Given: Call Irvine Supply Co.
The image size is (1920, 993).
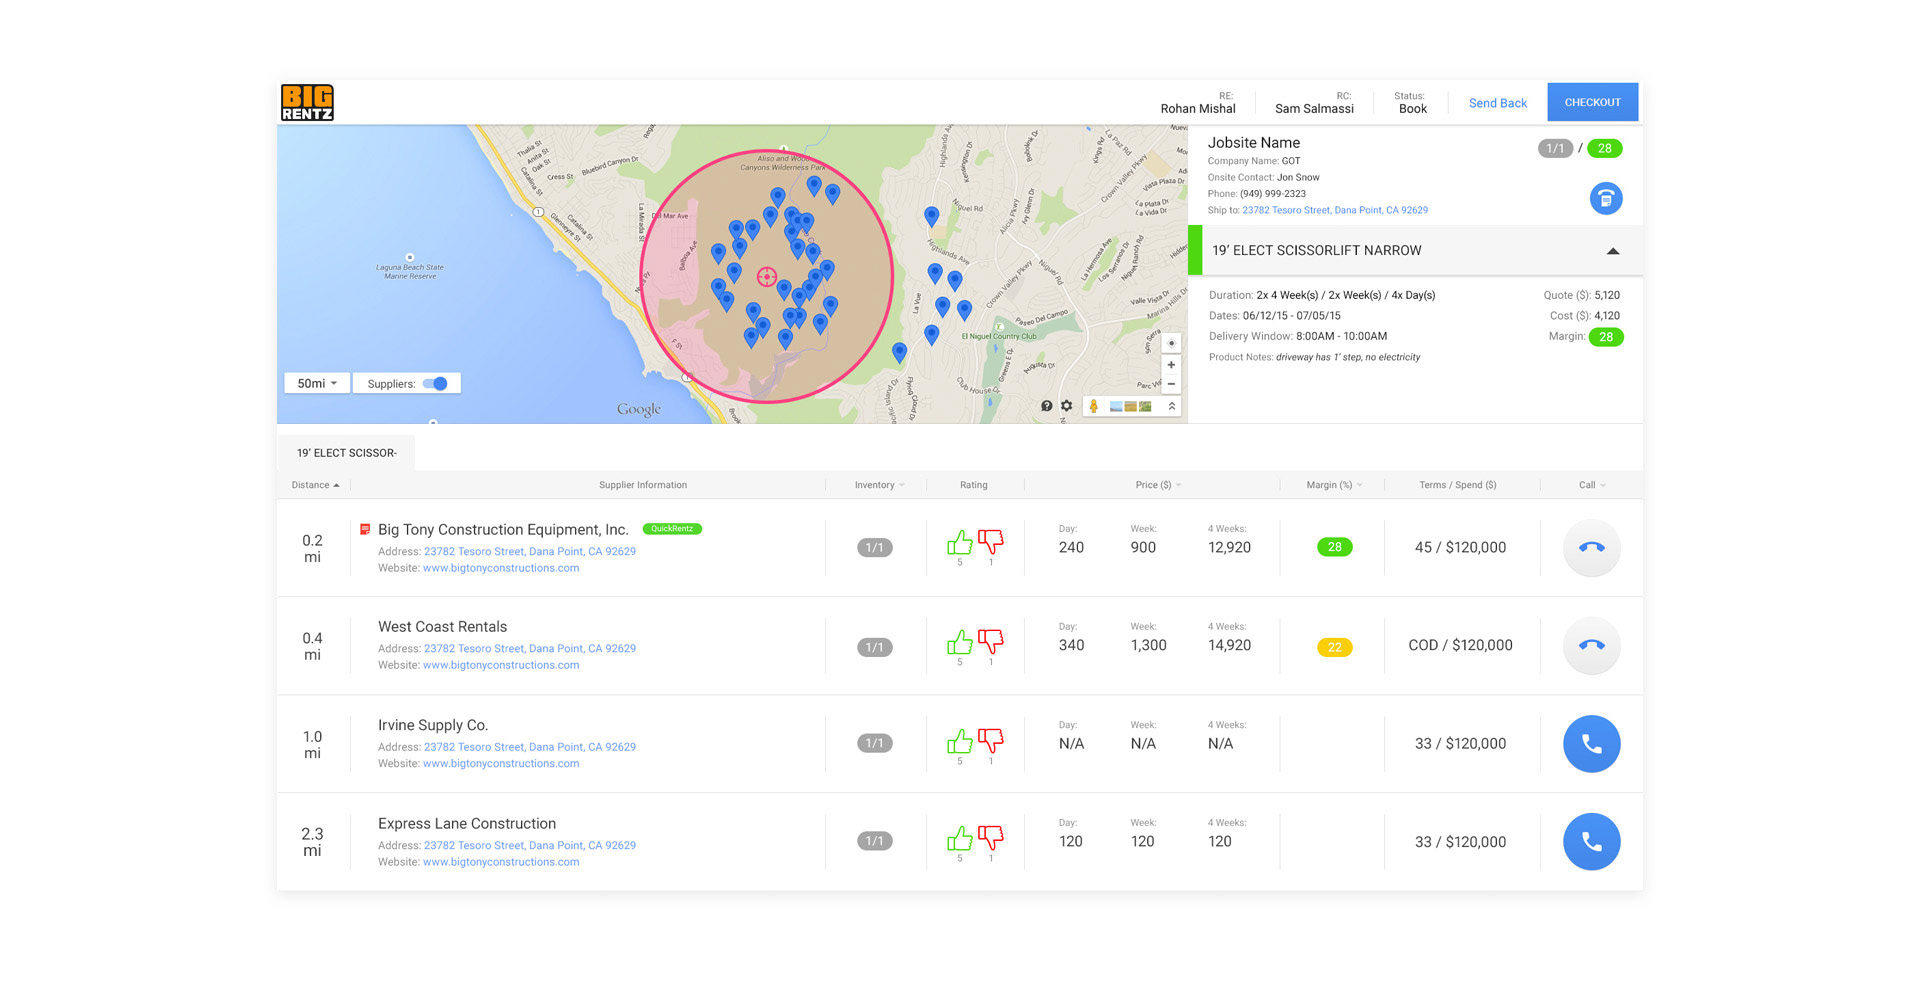Looking at the screenshot, I should (x=1592, y=744).
